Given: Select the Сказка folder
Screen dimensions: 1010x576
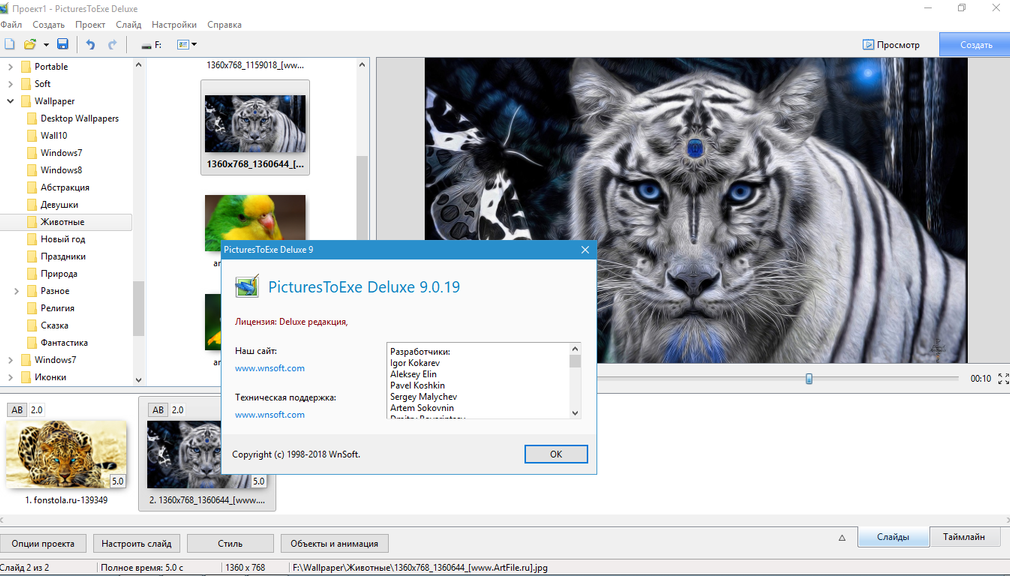Looking at the screenshot, I should pyautogui.click(x=54, y=325).
